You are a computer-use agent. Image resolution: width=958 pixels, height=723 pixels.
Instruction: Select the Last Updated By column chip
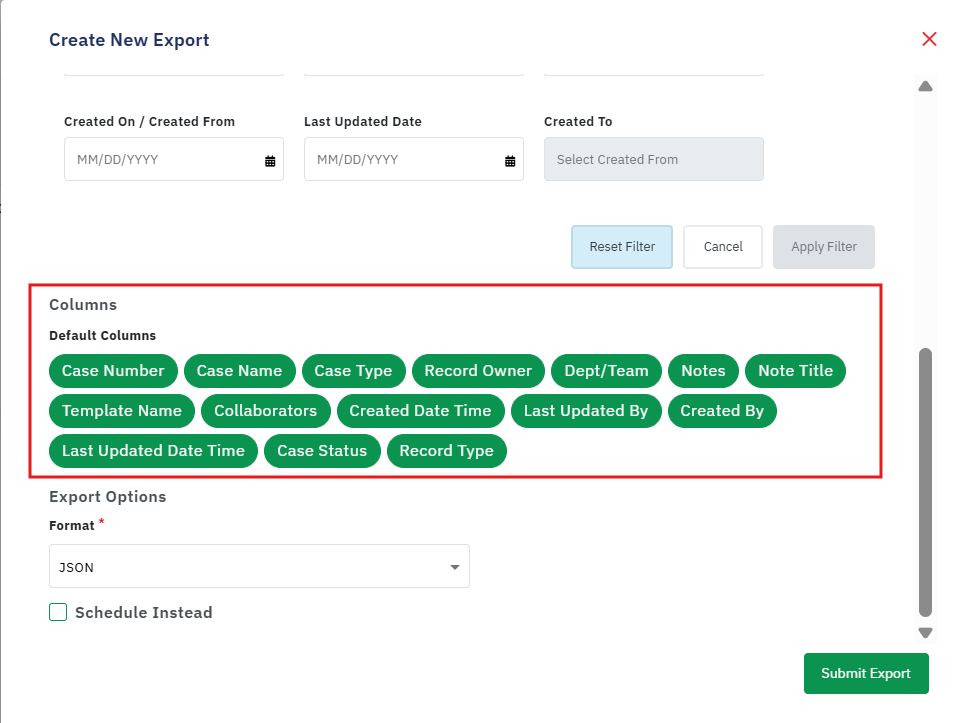click(586, 411)
